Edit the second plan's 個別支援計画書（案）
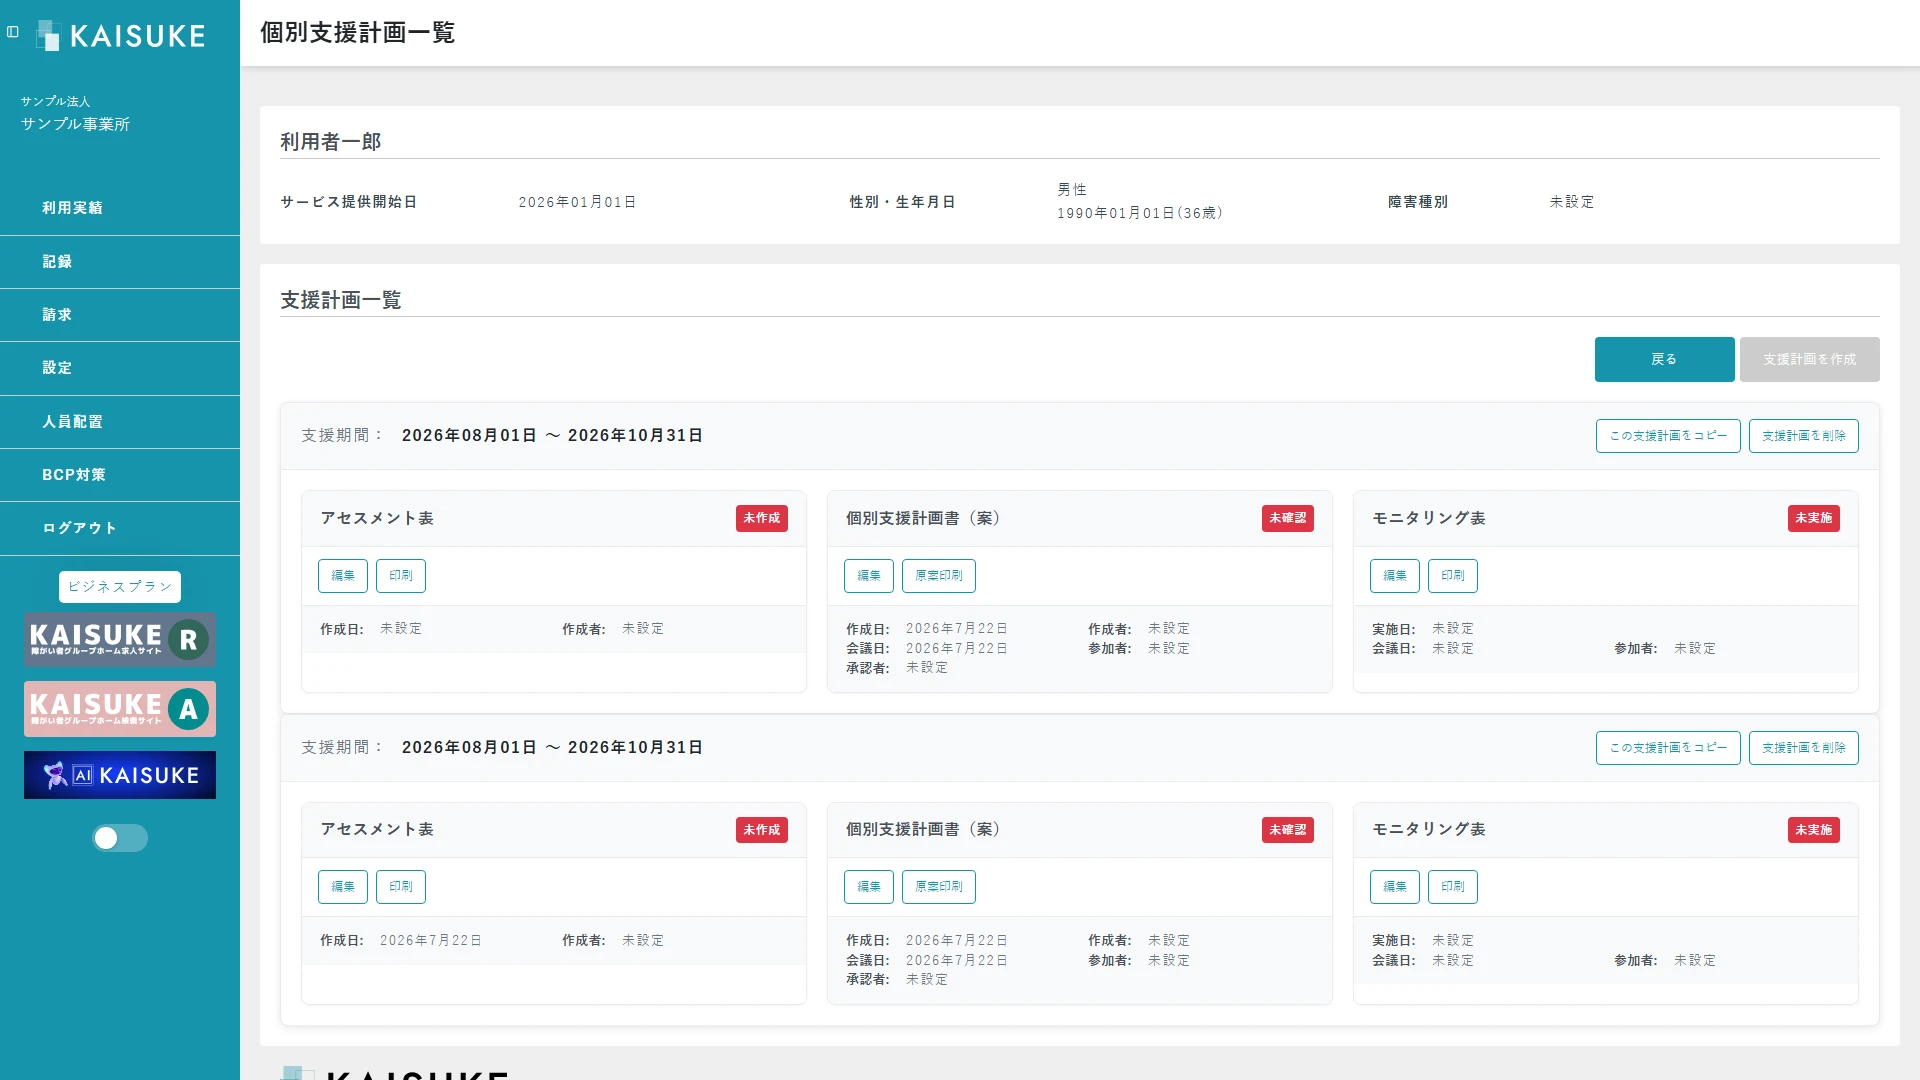 pyautogui.click(x=869, y=887)
